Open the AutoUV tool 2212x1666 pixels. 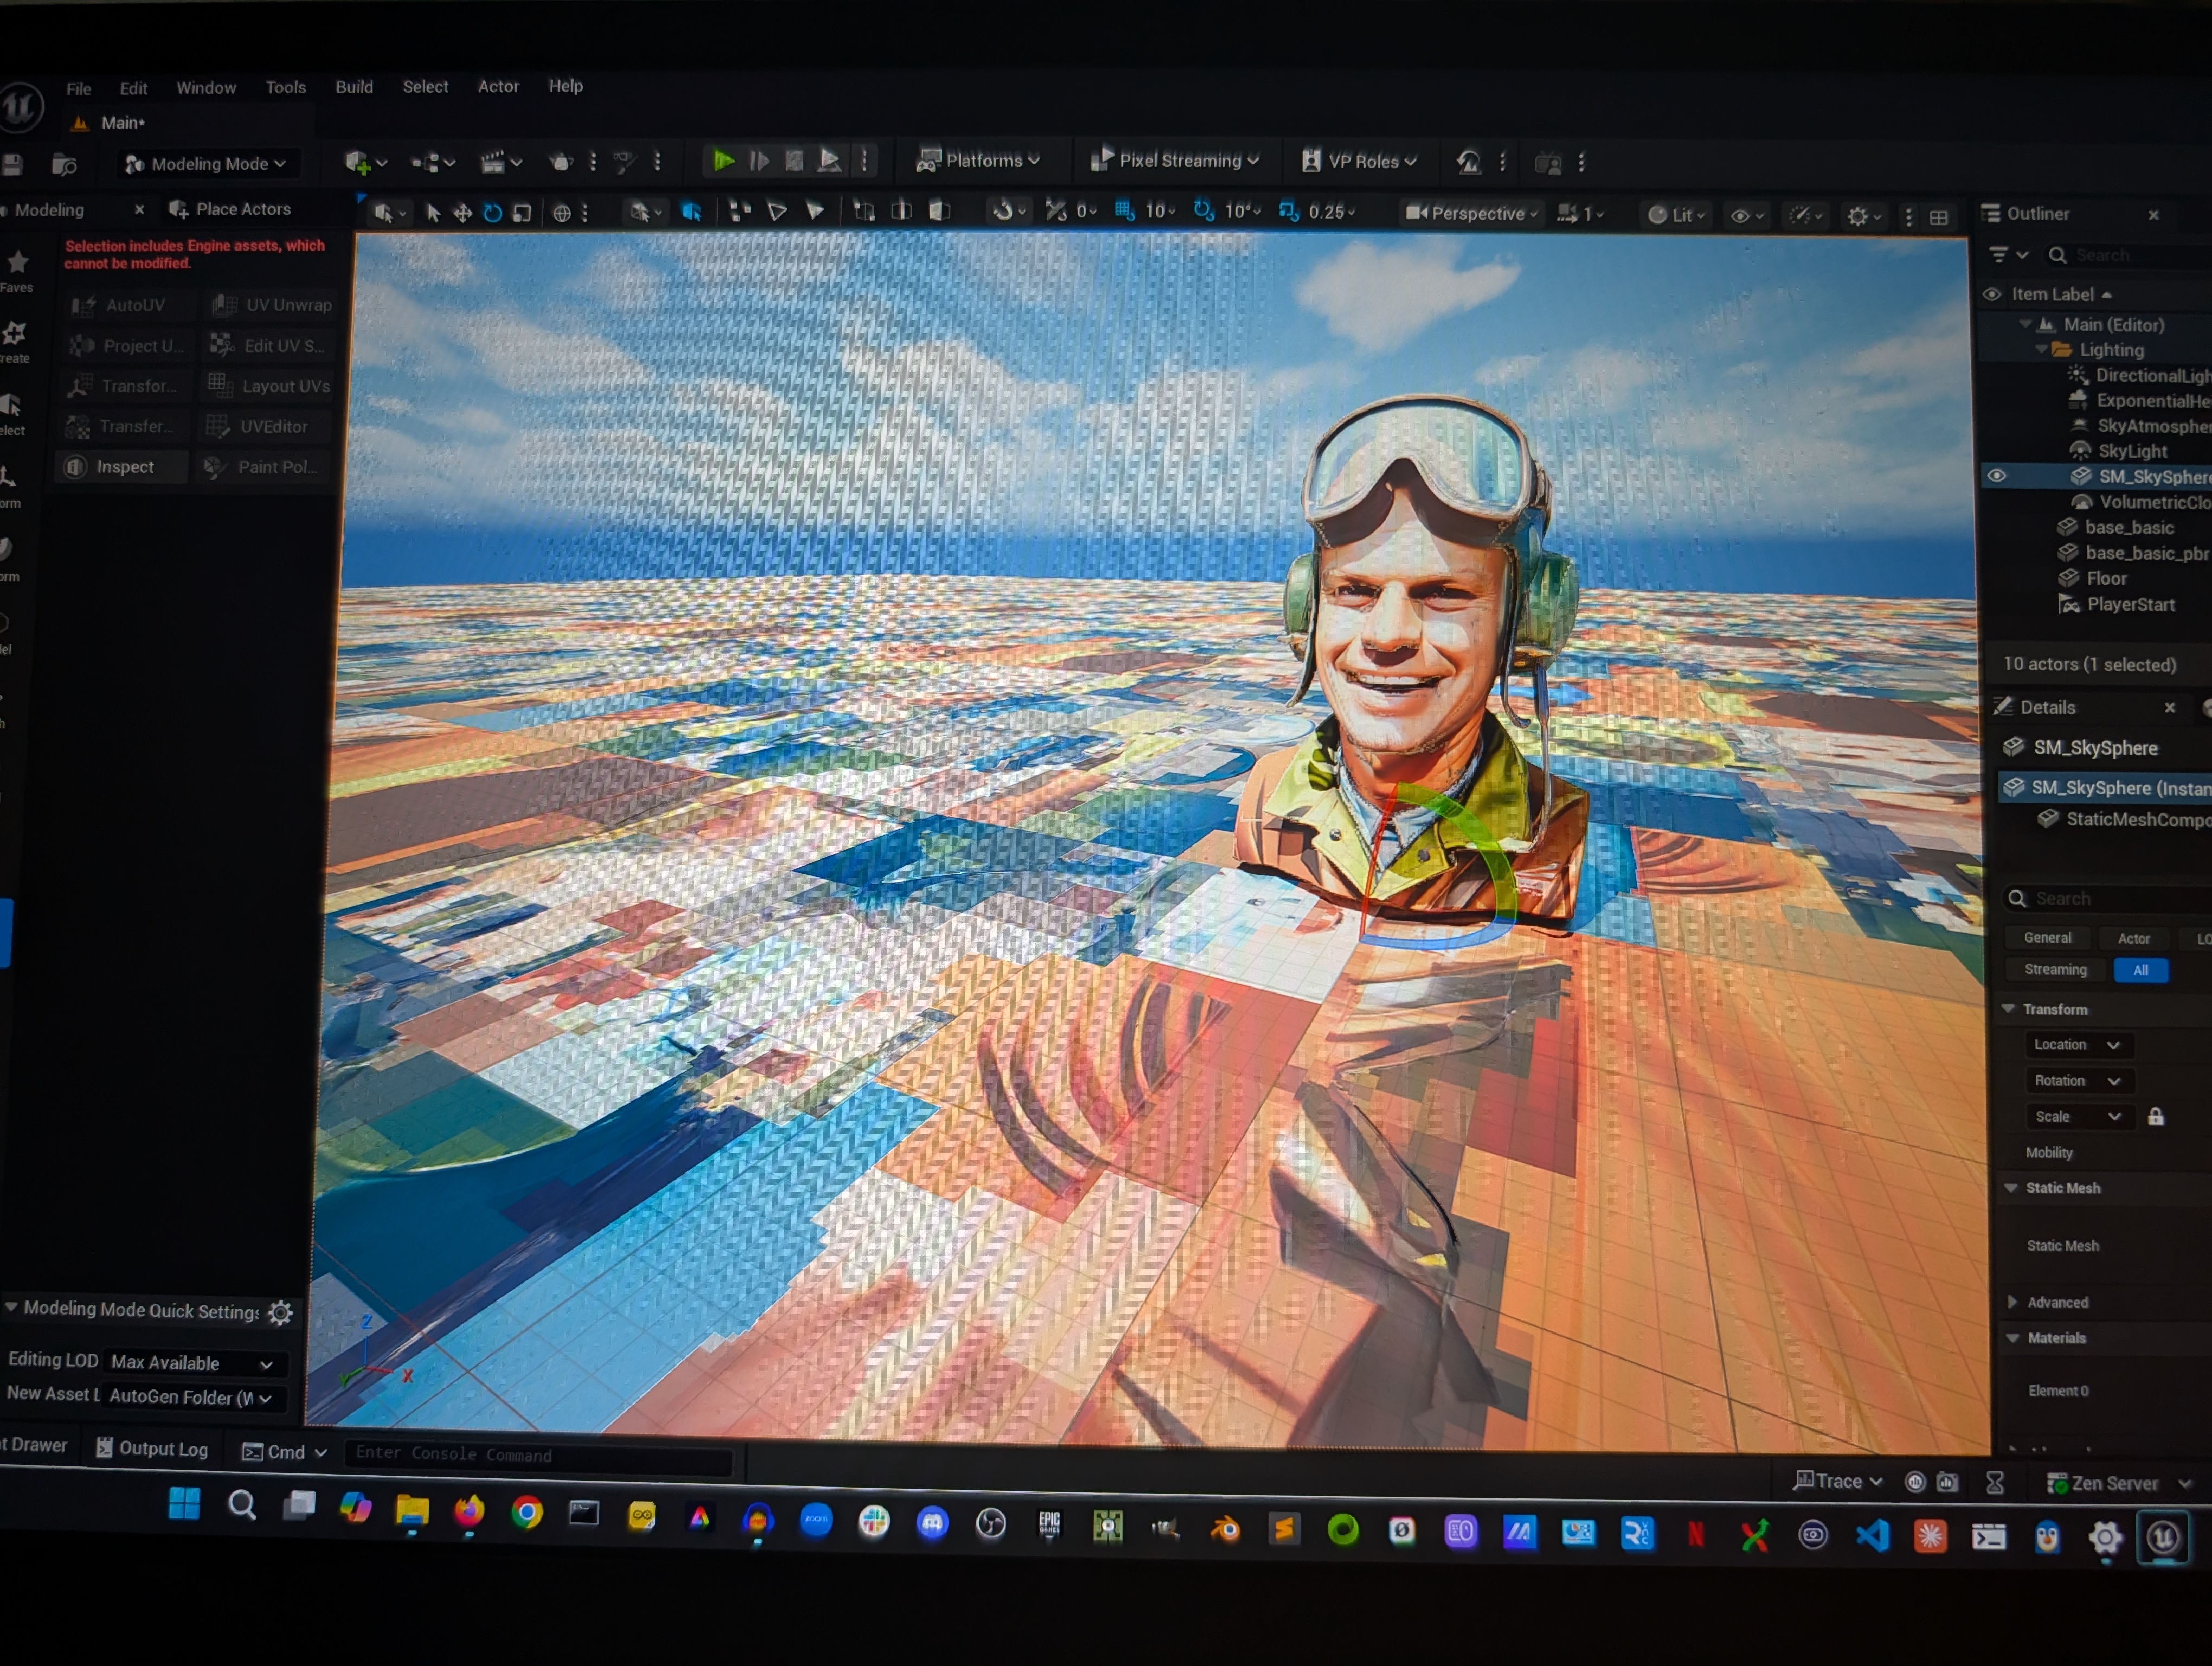pyautogui.click(x=127, y=304)
